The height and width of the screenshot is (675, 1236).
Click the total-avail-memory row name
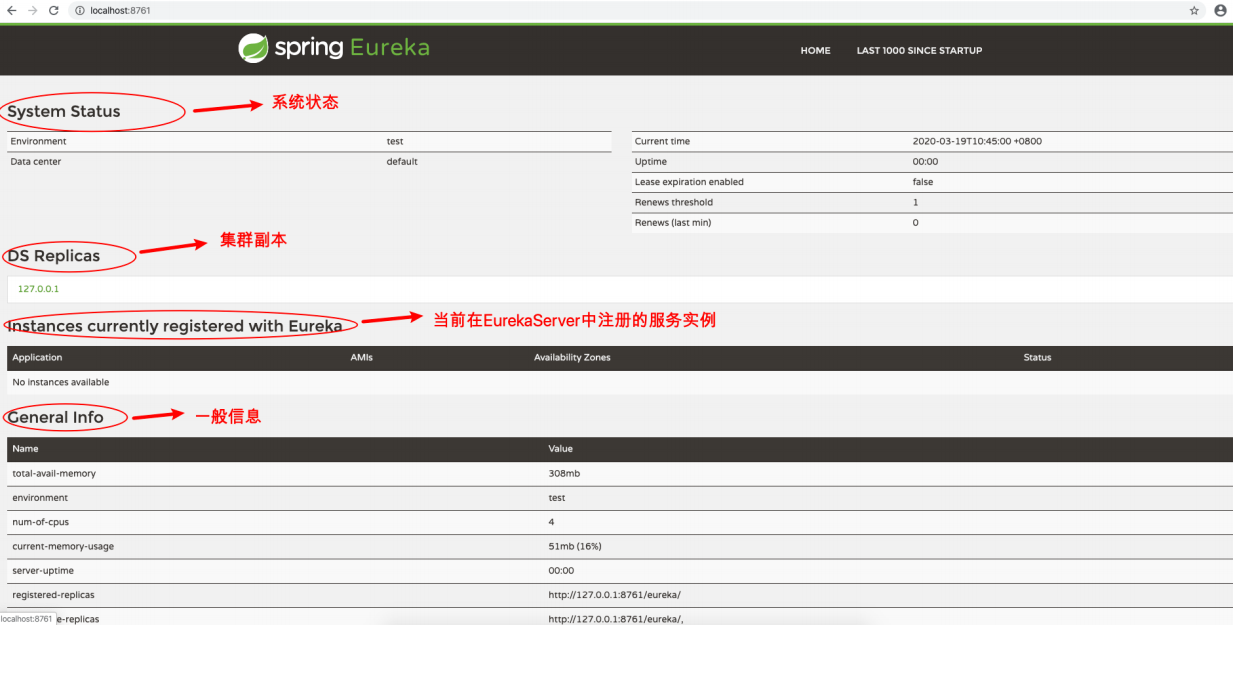(54, 473)
